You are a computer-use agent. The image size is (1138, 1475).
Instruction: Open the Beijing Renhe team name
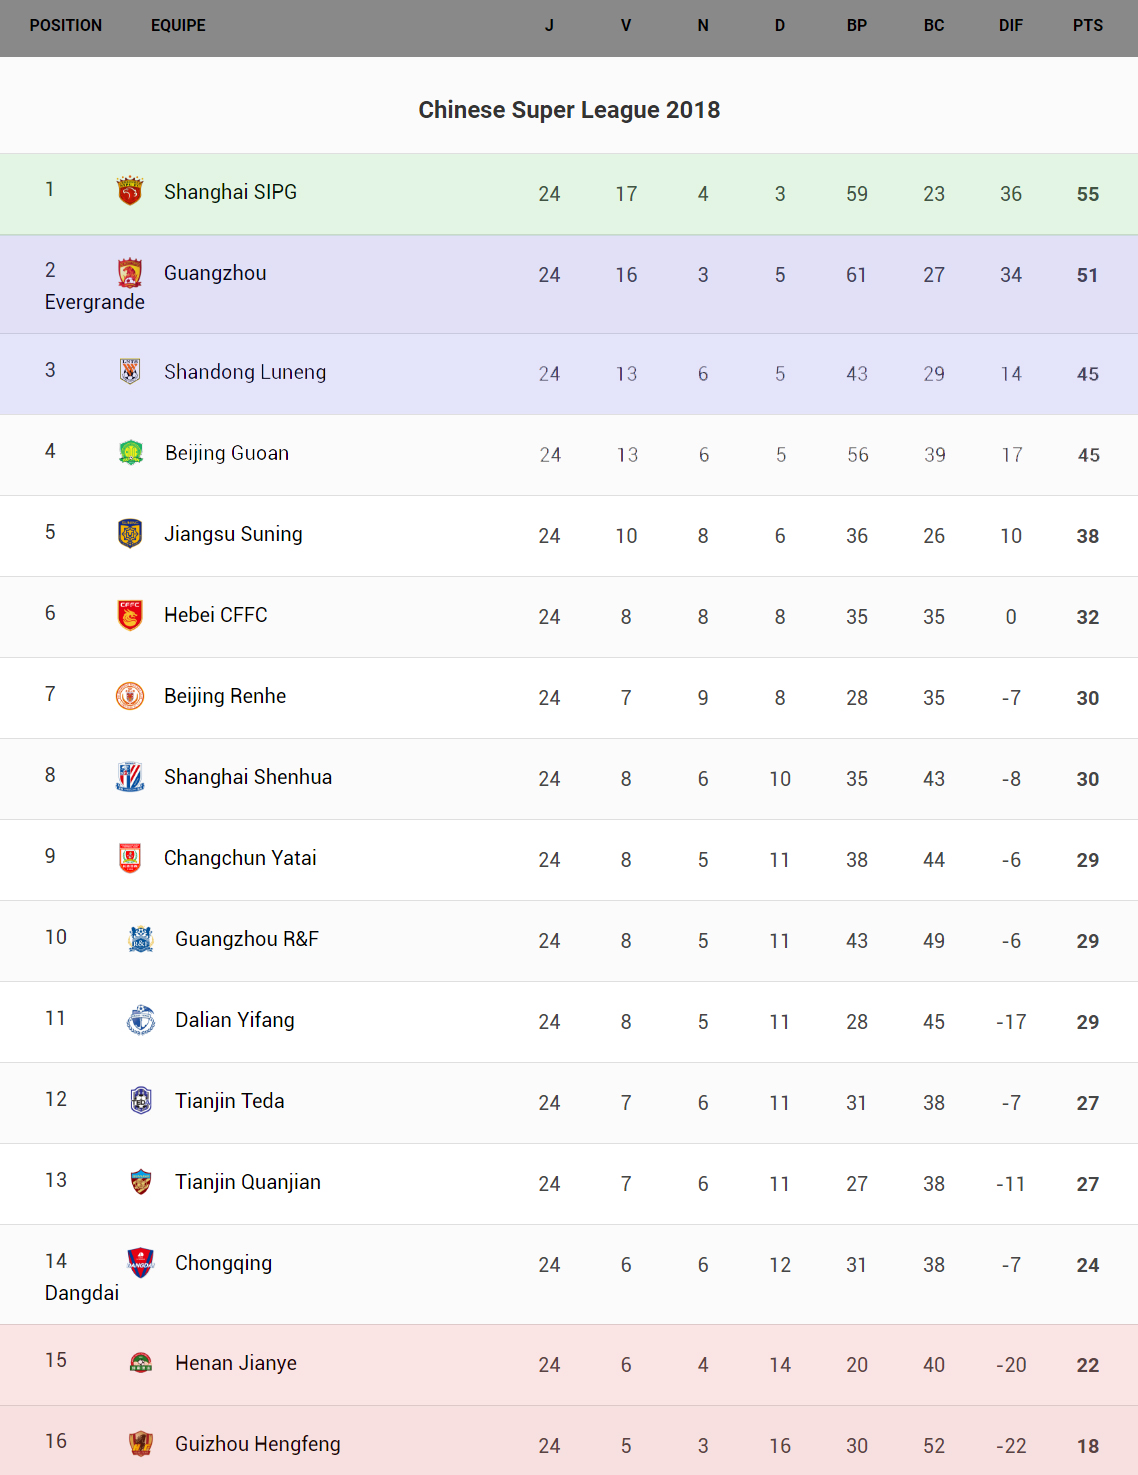pyautogui.click(x=225, y=696)
